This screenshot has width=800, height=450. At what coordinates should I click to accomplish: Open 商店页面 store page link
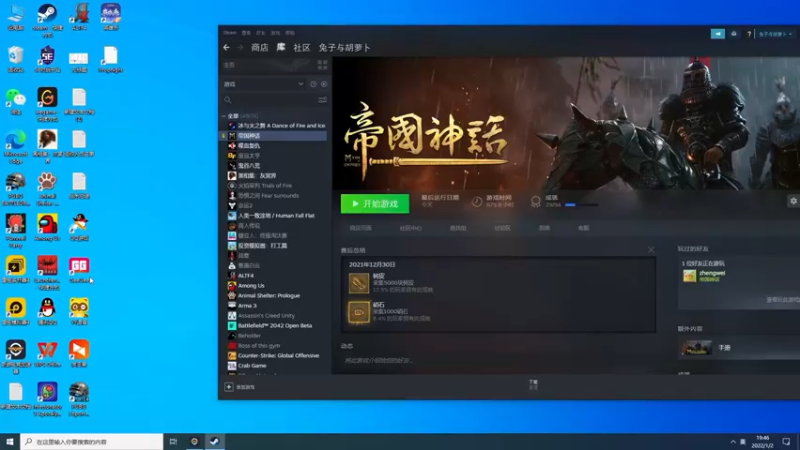pyautogui.click(x=361, y=228)
